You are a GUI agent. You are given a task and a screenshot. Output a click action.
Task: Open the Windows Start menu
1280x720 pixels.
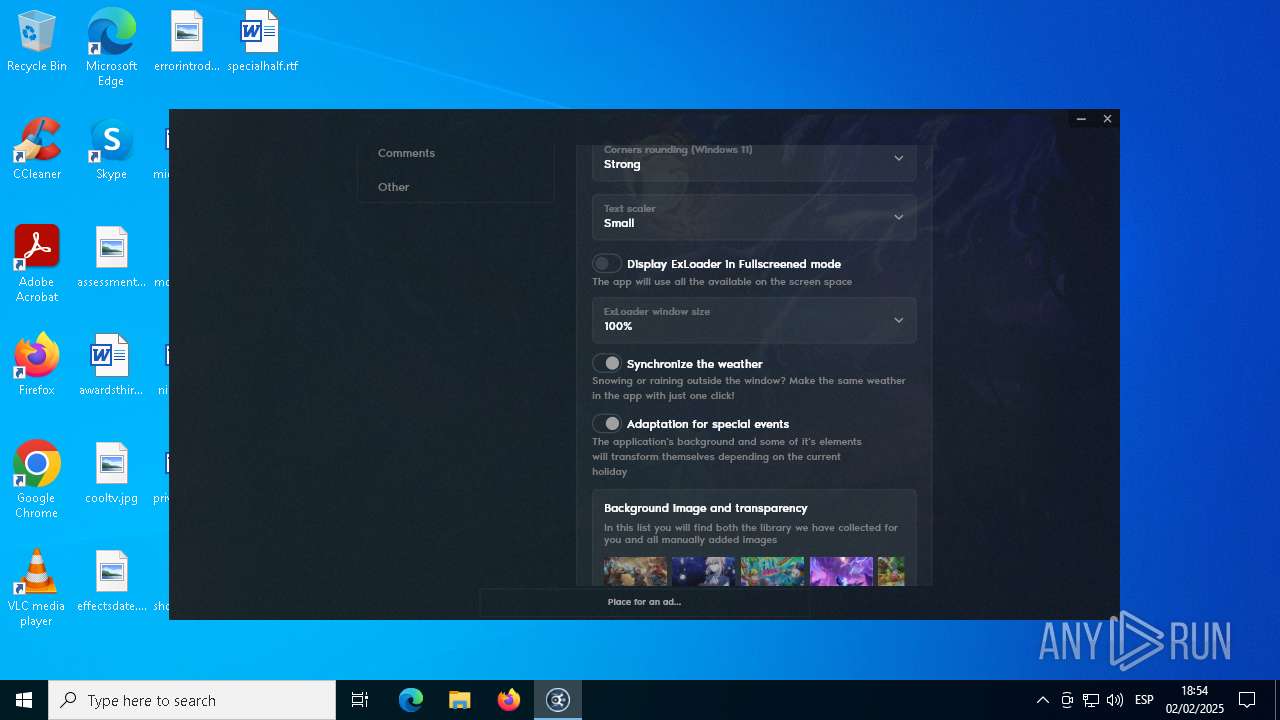coord(24,700)
